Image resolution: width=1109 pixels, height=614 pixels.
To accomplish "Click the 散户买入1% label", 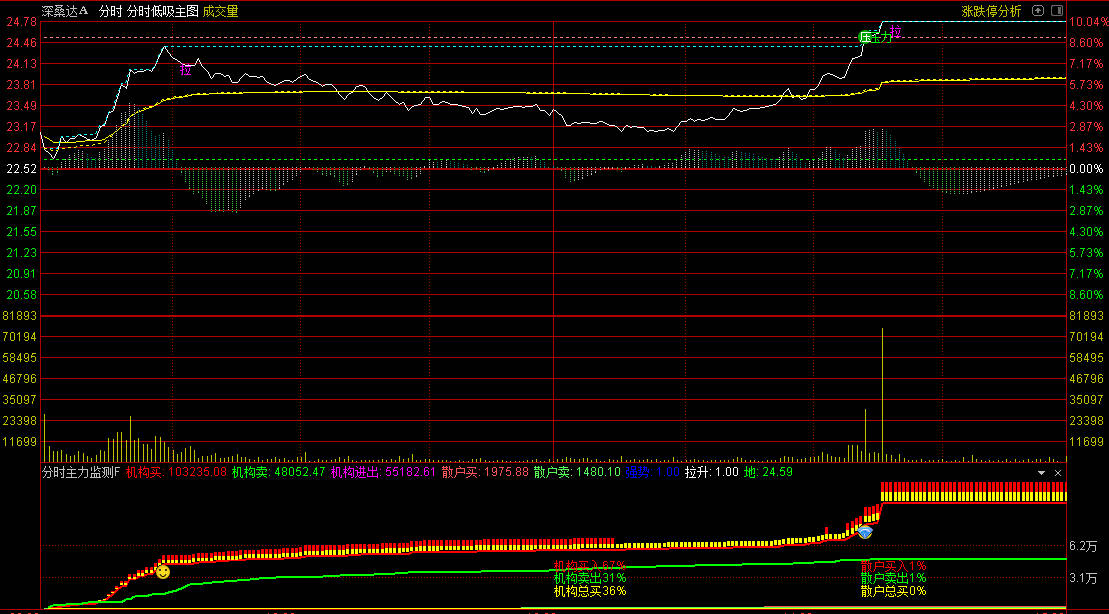I will point(893,565).
